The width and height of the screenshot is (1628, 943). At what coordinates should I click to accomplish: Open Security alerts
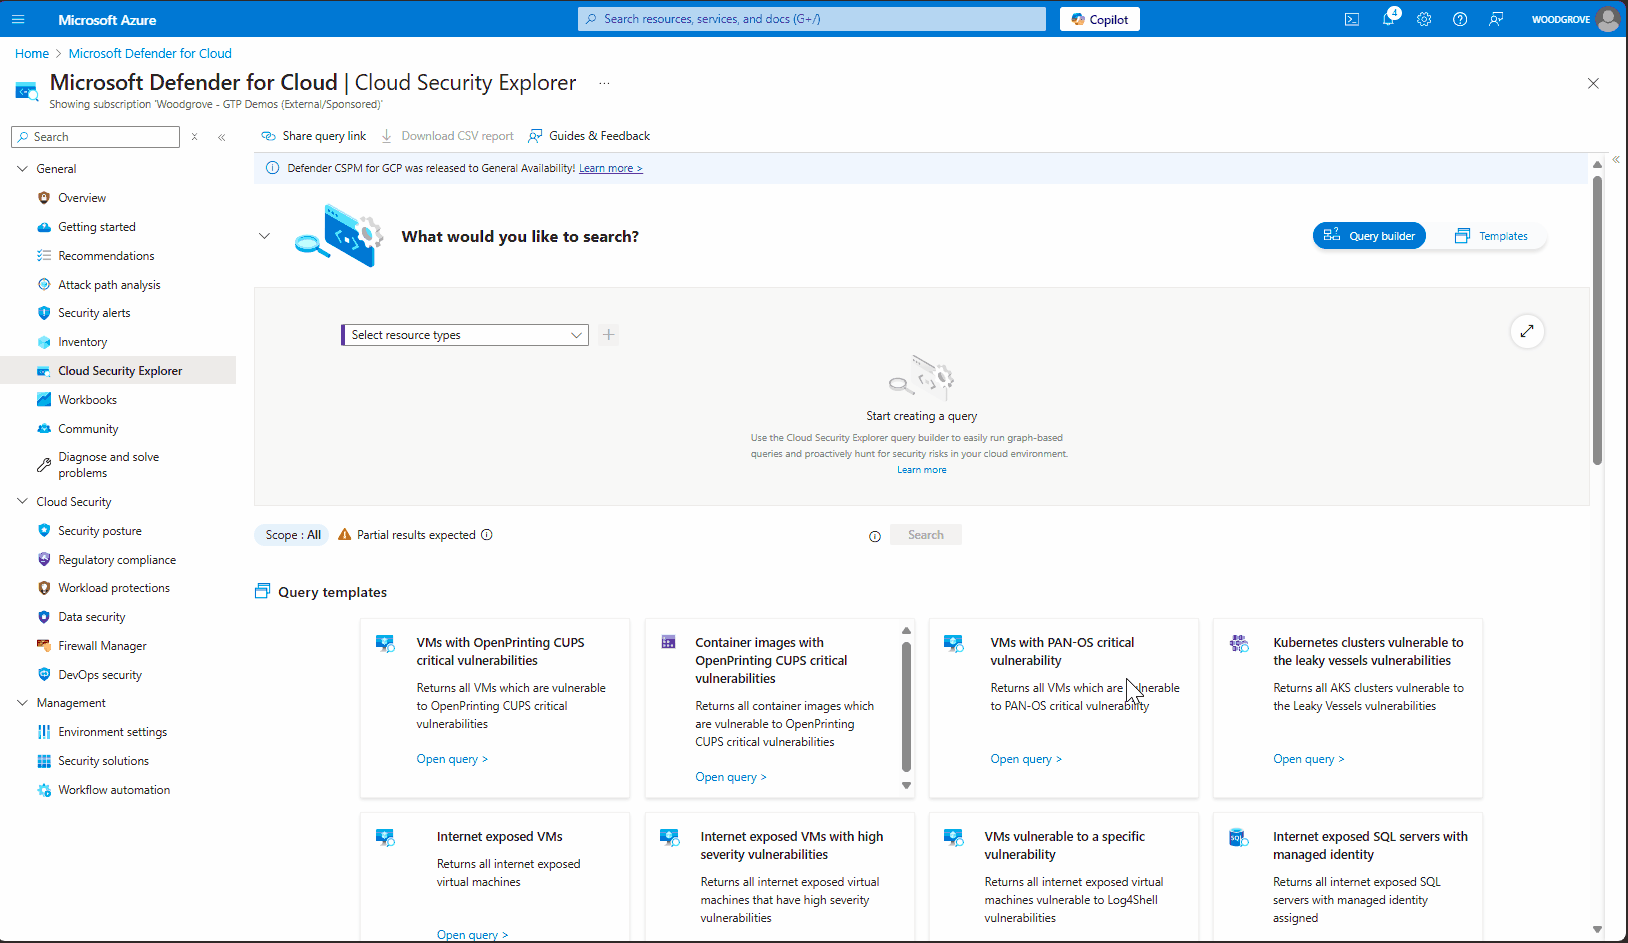click(x=94, y=313)
